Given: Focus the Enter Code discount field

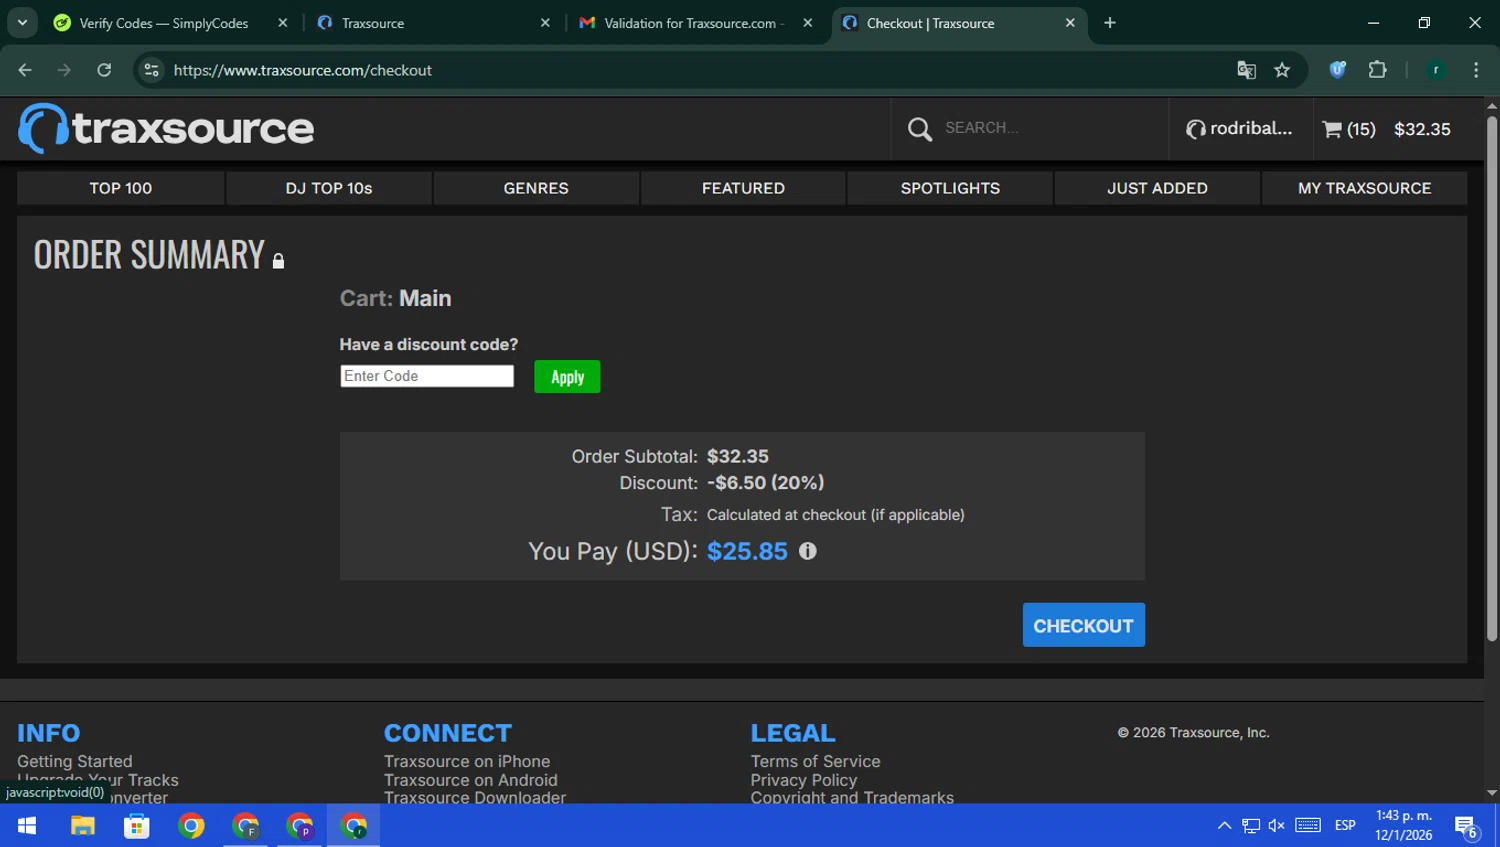Looking at the screenshot, I should click(427, 376).
